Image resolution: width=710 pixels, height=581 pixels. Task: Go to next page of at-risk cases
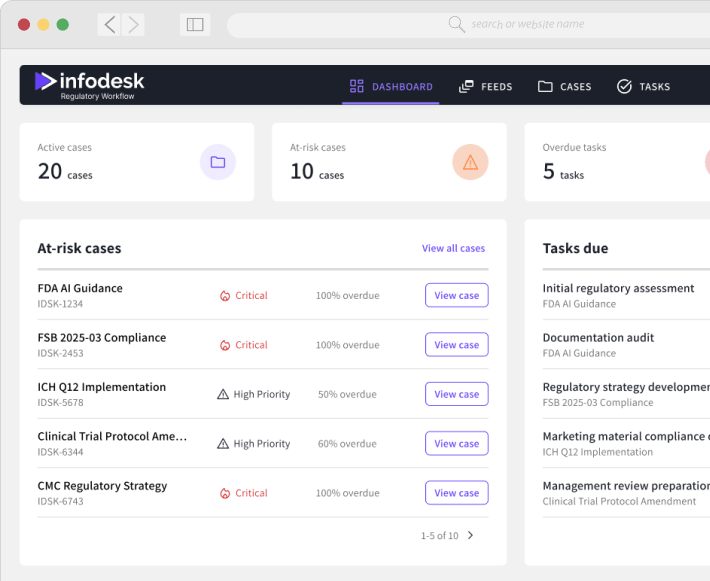click(470, 535)
